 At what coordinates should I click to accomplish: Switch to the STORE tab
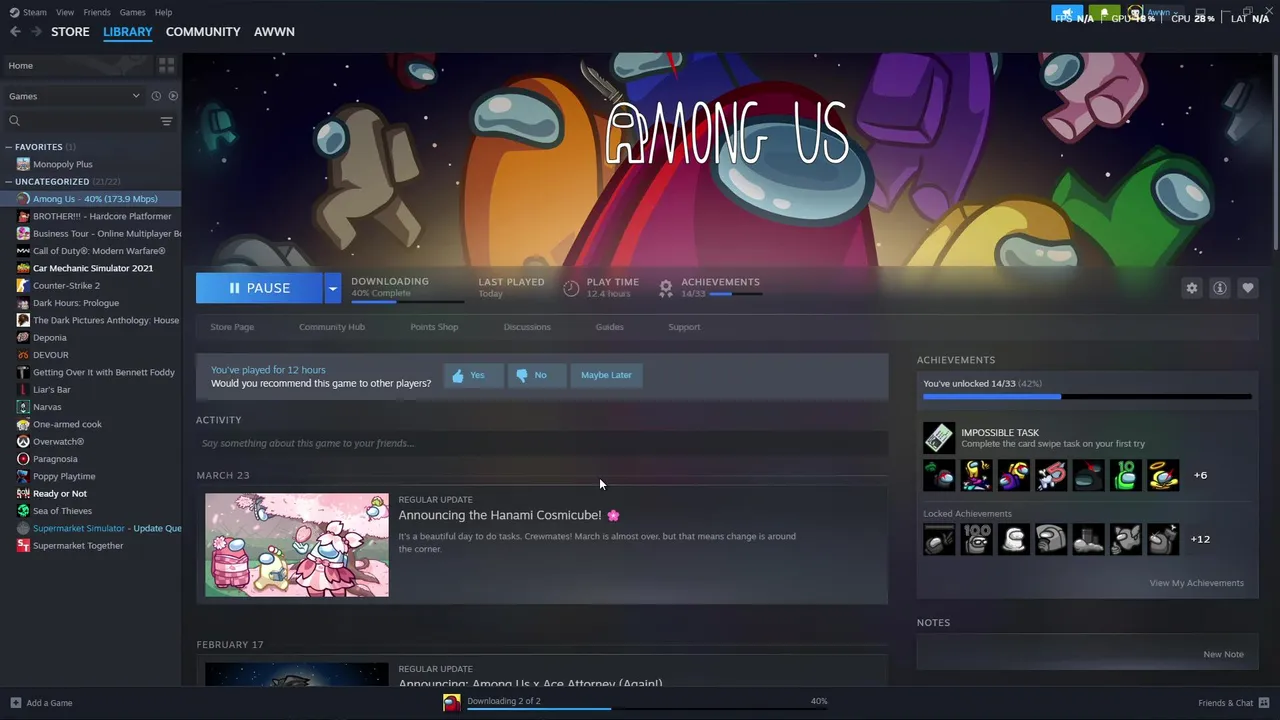(x=70, y=32)
